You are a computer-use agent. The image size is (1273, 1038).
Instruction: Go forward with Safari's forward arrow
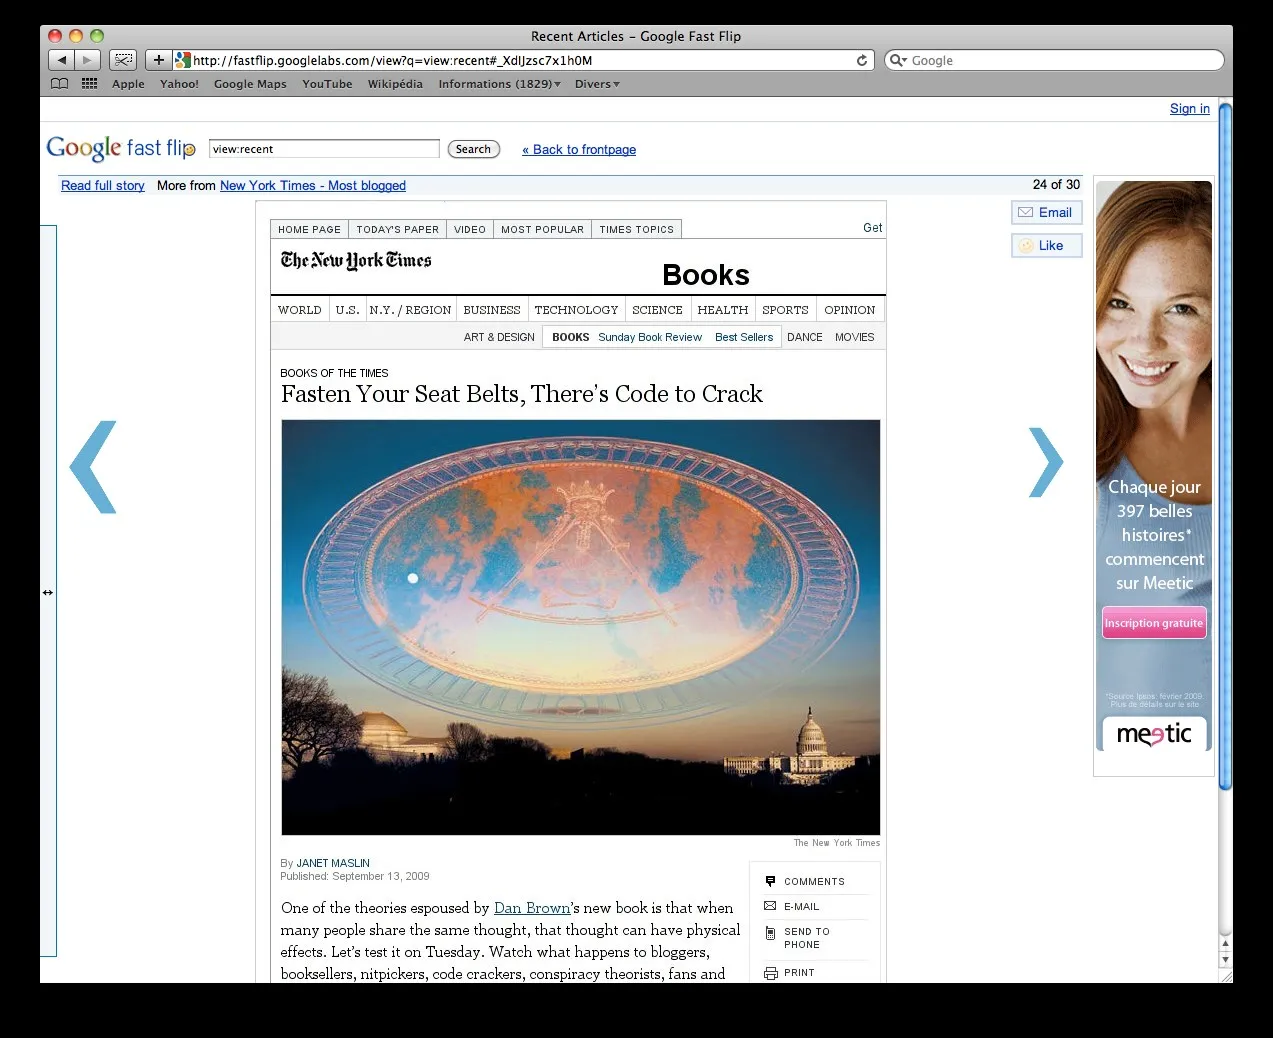point(87,60)
